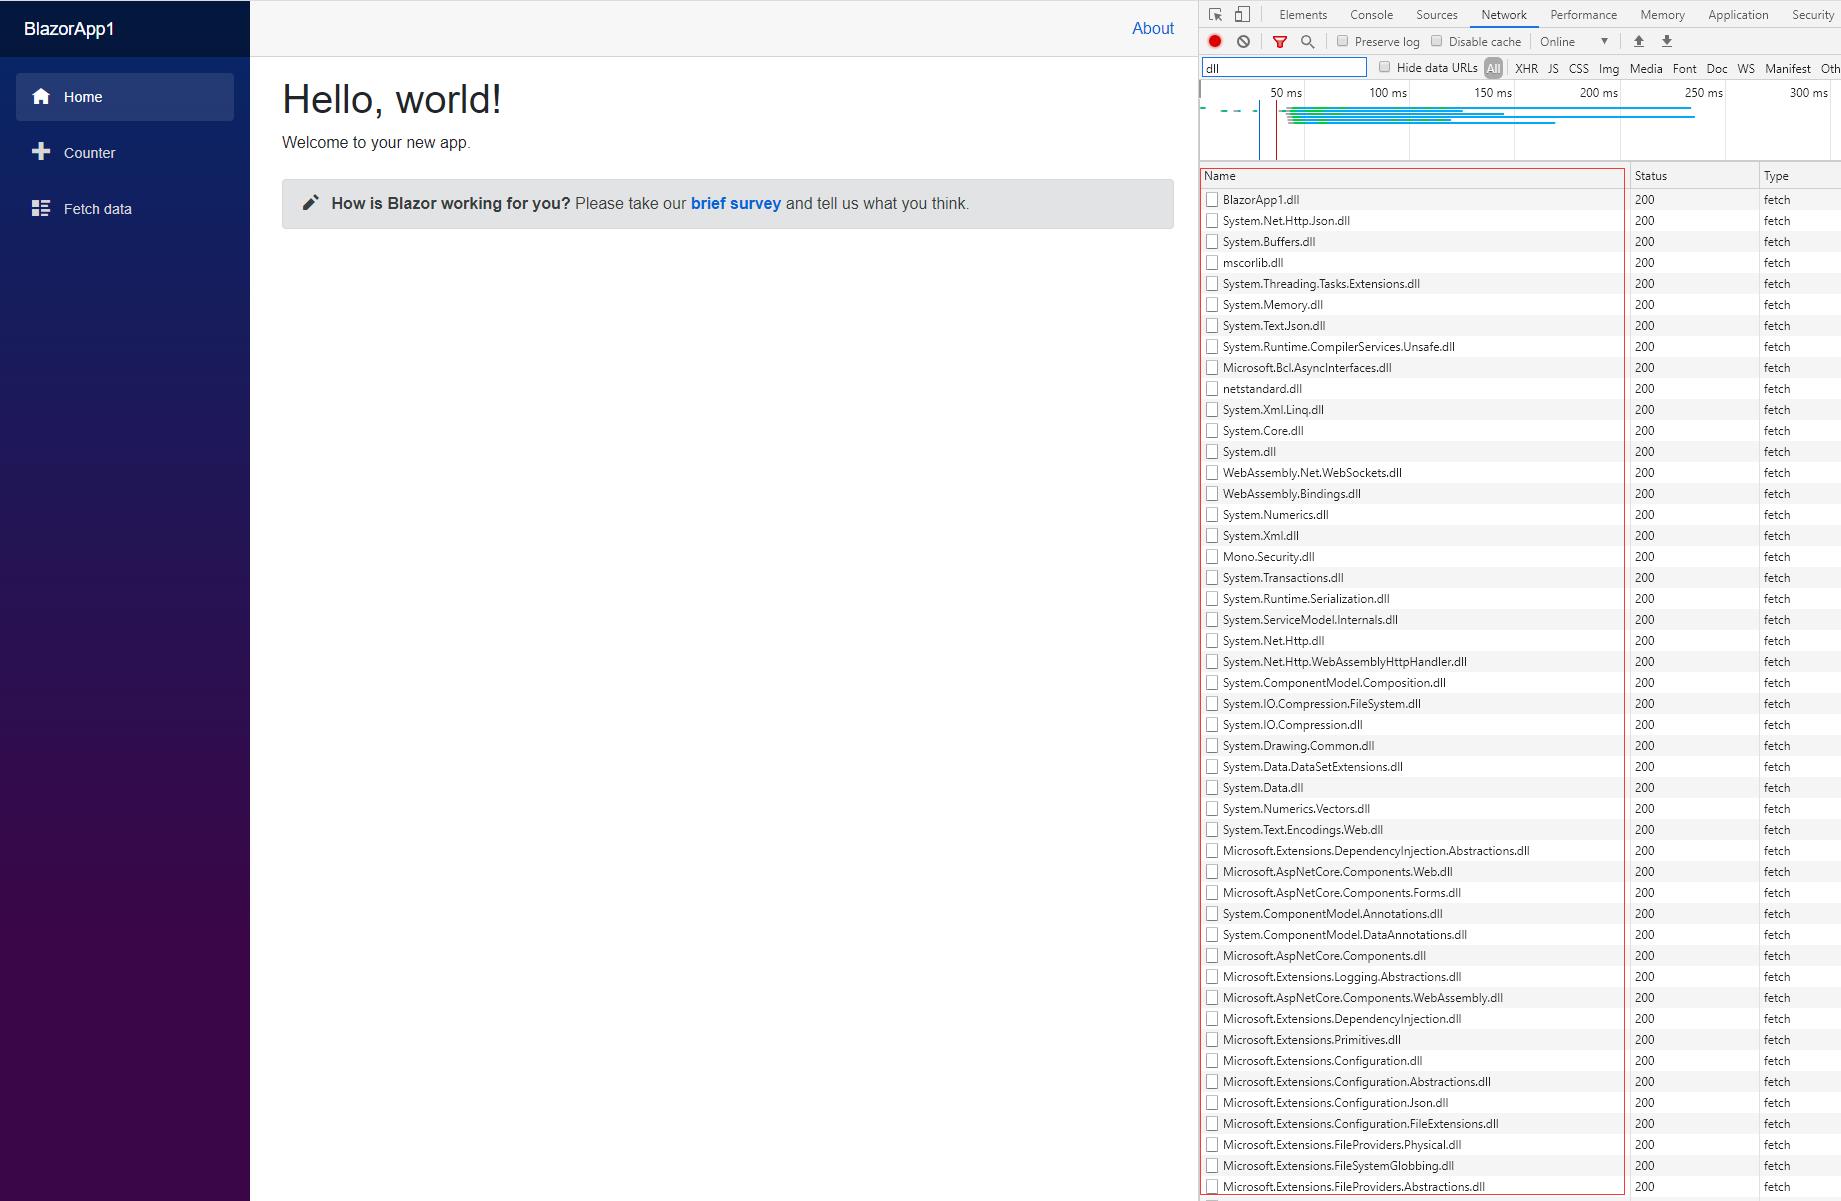Click BlazorApp1 brand title

click(x=69, y=28)
